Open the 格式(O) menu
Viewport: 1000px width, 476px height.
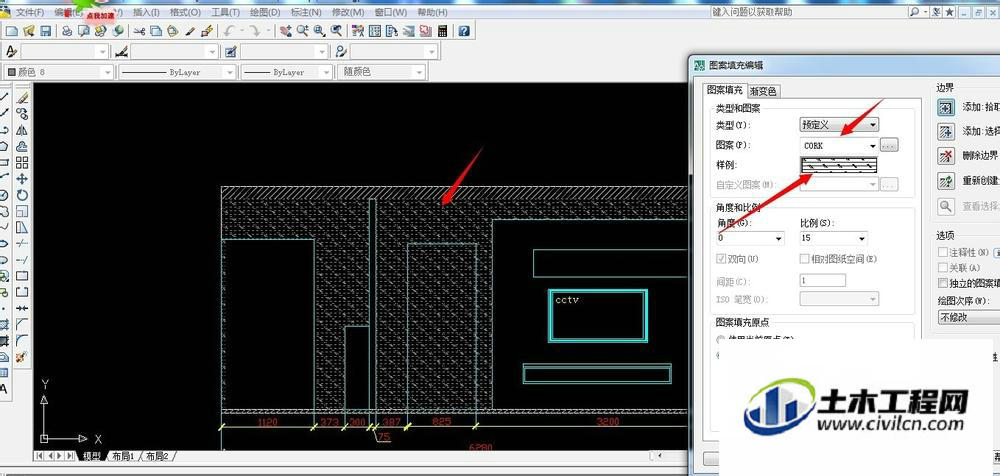185,12
